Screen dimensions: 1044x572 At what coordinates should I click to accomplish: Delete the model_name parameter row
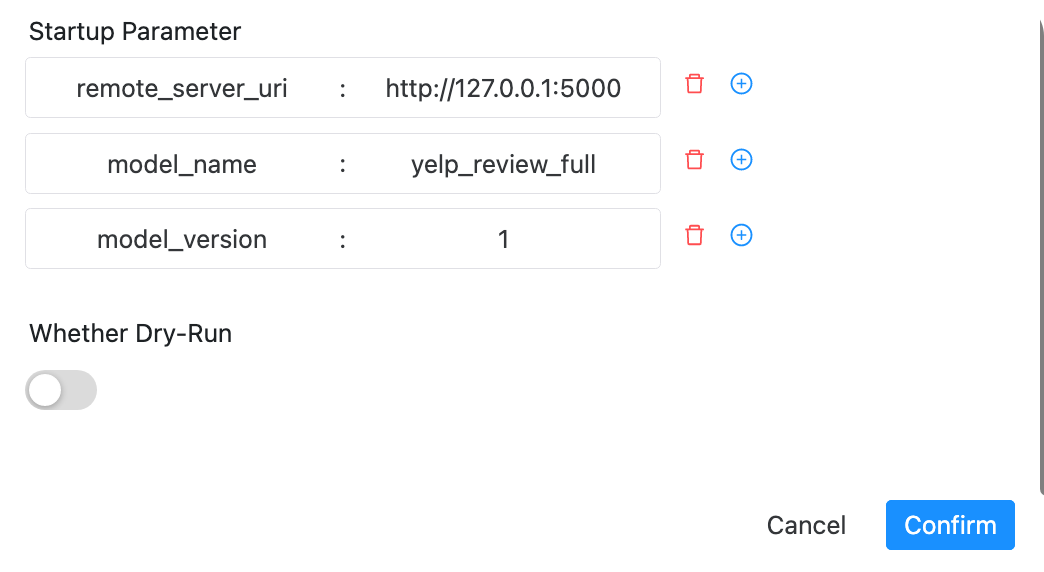694,160
